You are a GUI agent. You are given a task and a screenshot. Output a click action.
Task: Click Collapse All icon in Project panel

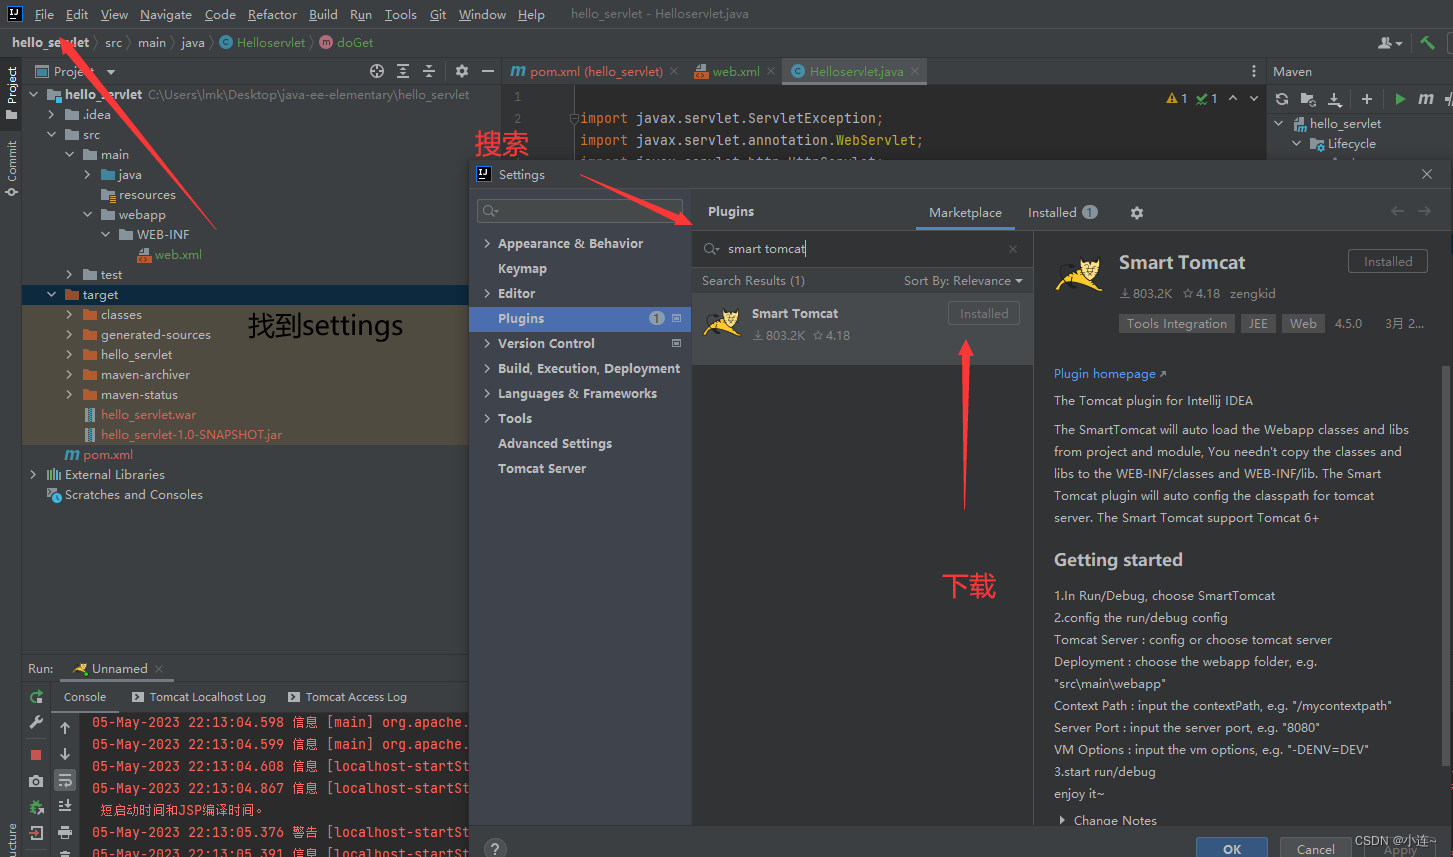429,71
